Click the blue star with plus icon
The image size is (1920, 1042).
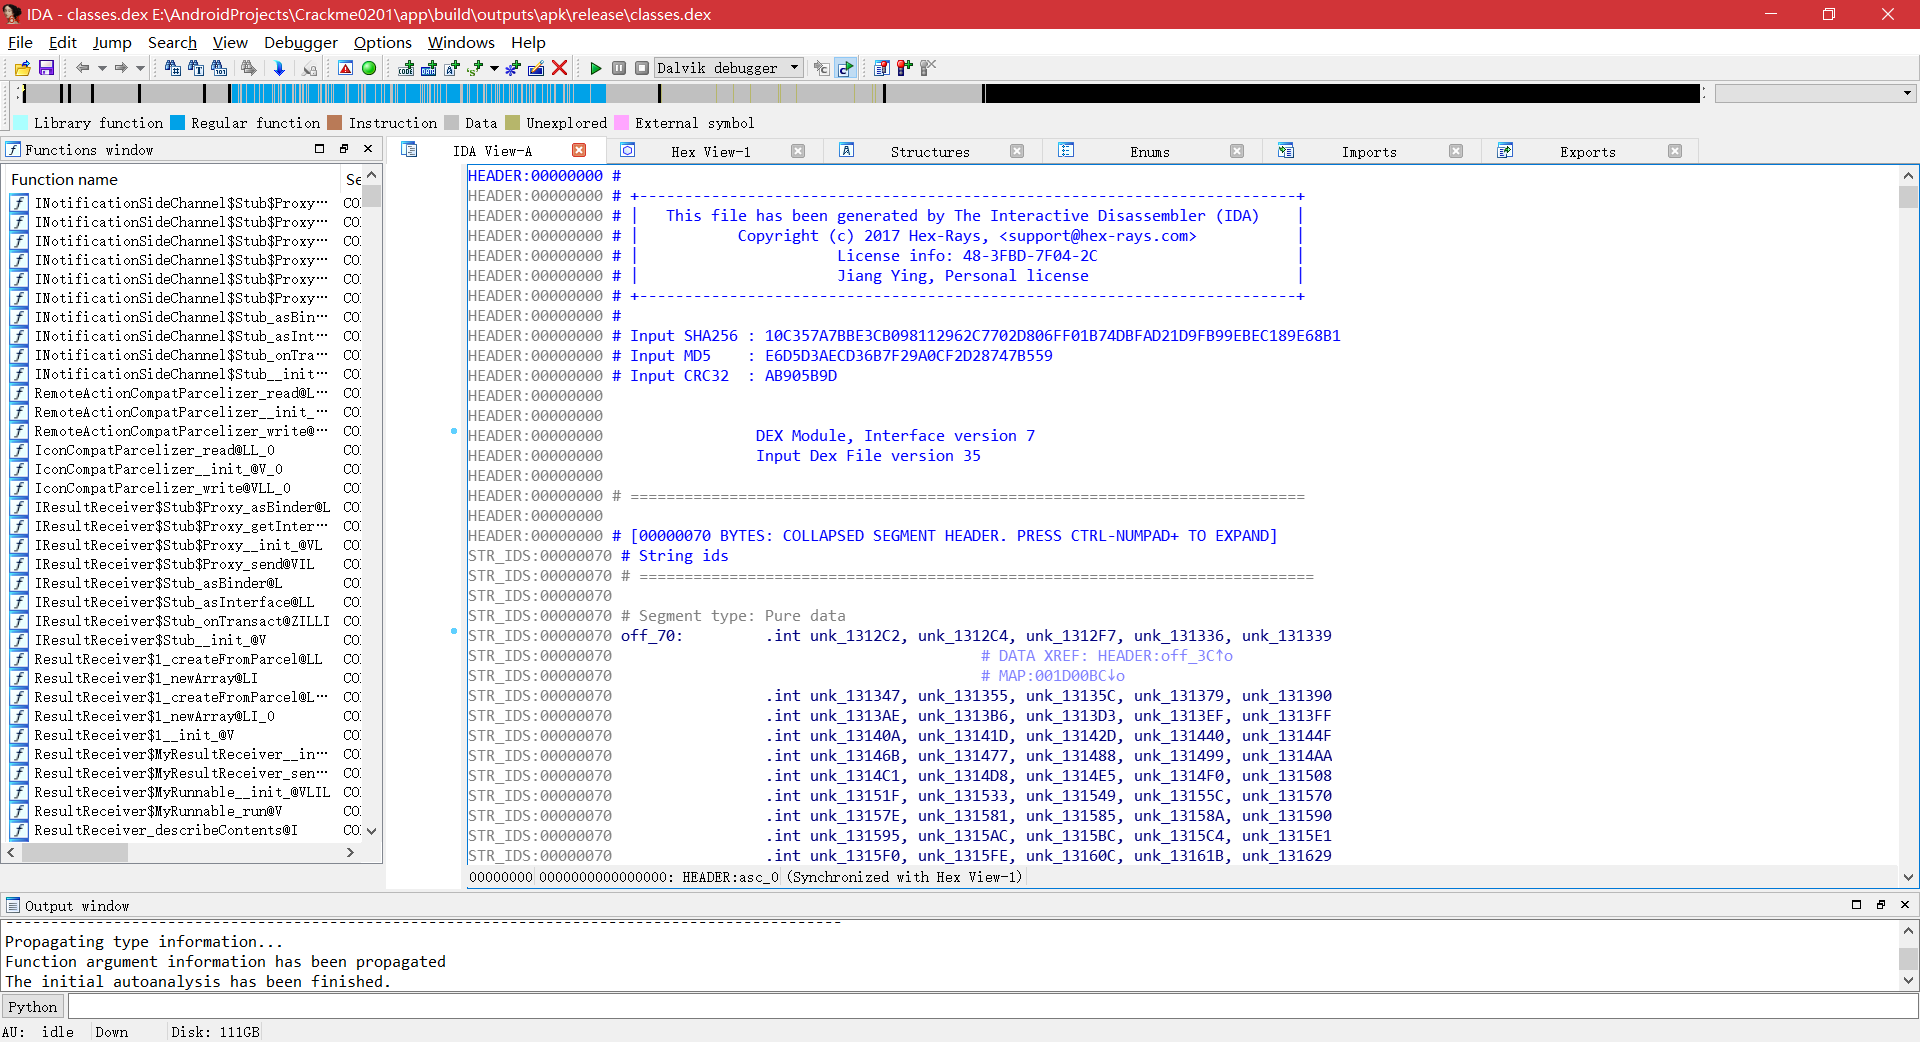coord(512,68)
